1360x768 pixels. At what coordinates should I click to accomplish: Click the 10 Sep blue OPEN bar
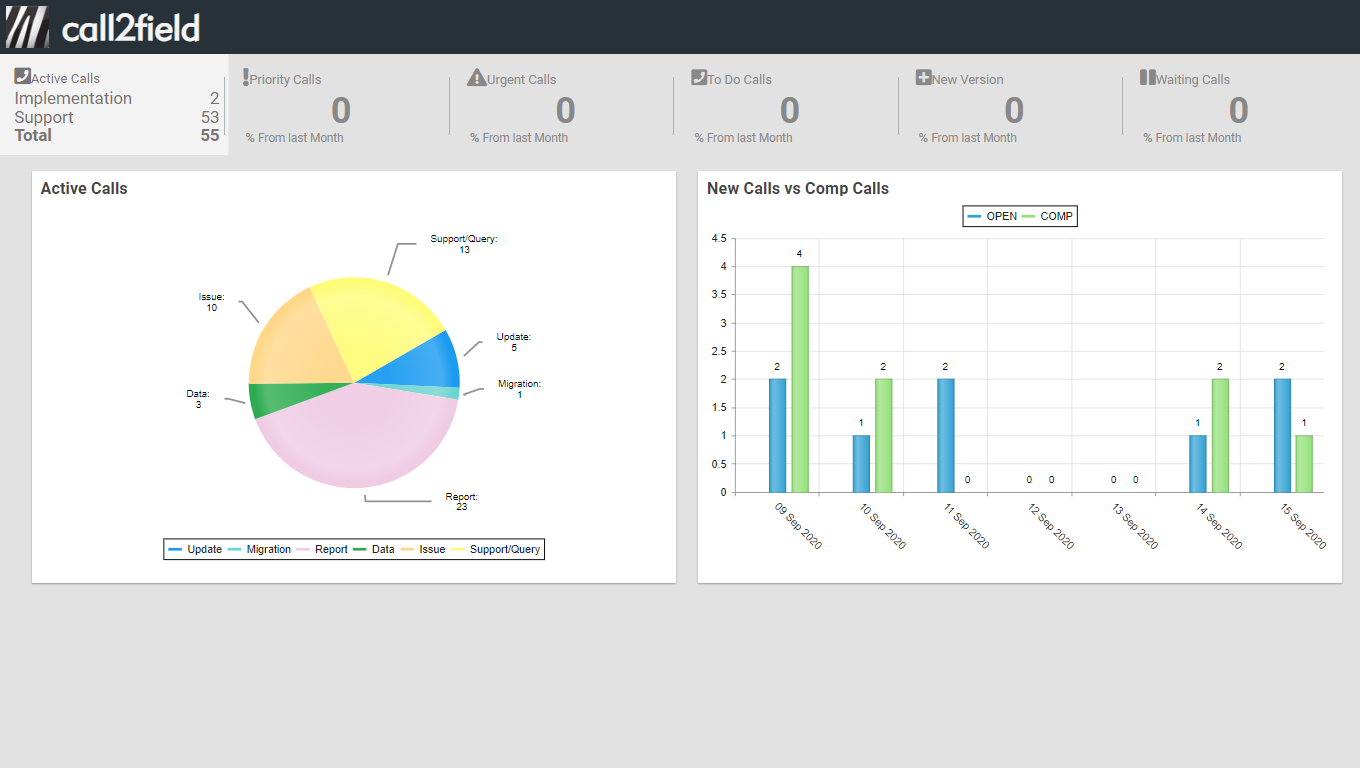point(861,464)
